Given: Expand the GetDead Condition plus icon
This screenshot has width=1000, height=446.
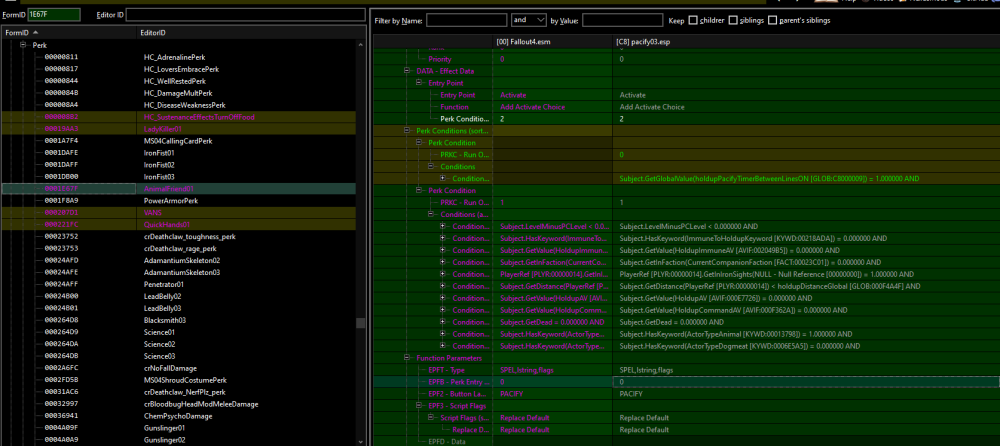Looking at the screenshot, I should (443, 322).
